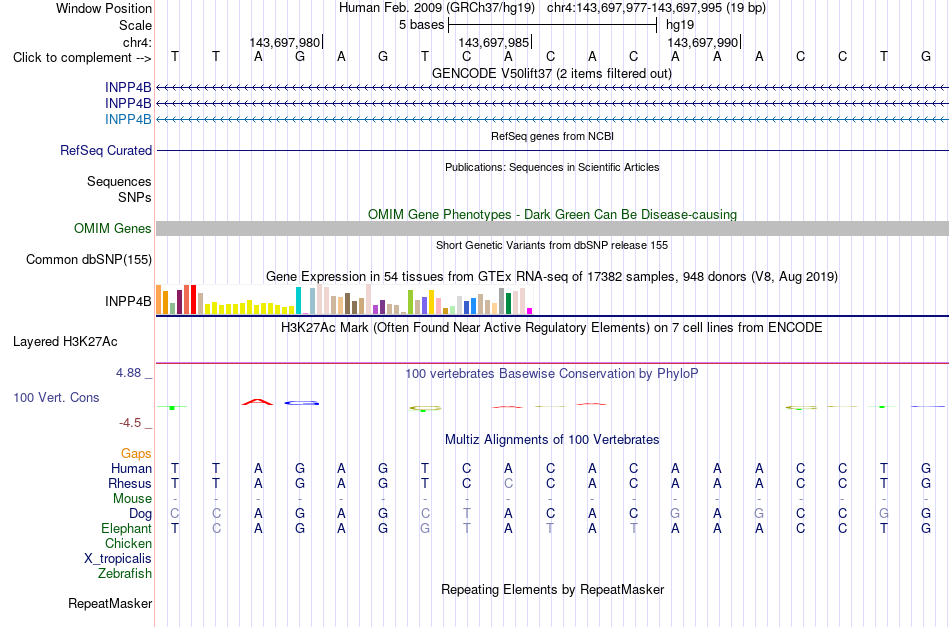Click the gray OMIM Genes bar
The image size is (950, 627).
click(x=552, y=228)
